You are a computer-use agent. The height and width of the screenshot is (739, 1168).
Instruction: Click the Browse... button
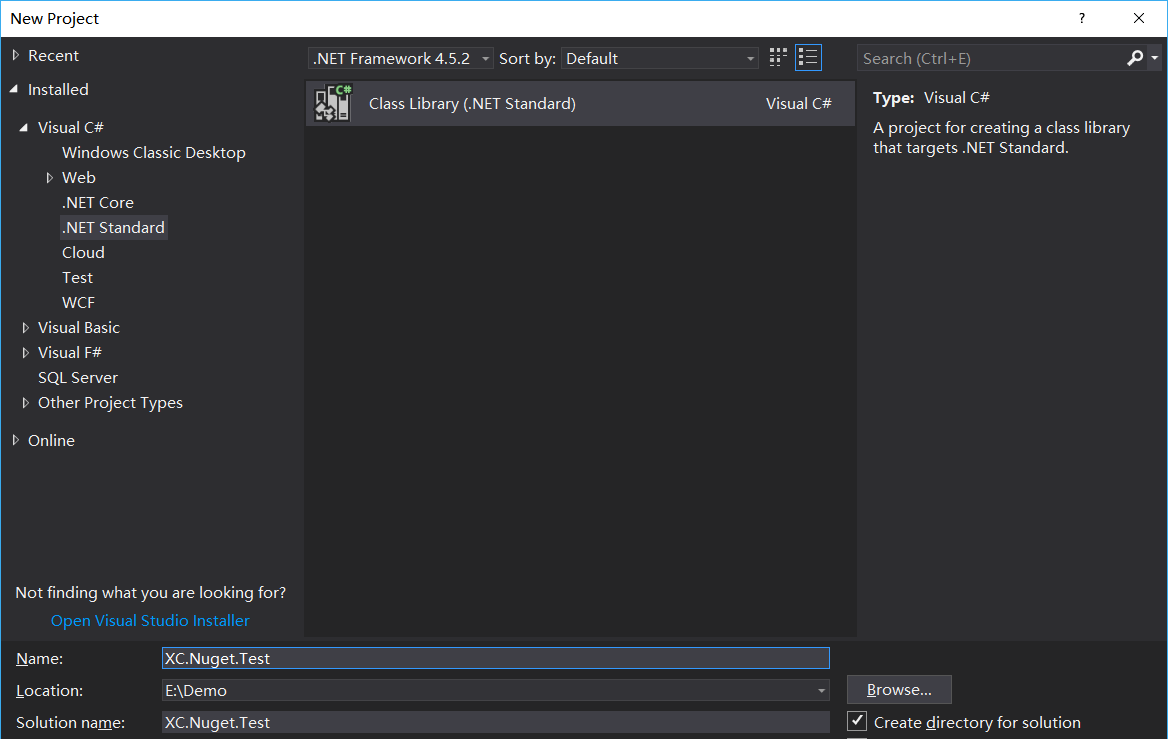point(899,690)
